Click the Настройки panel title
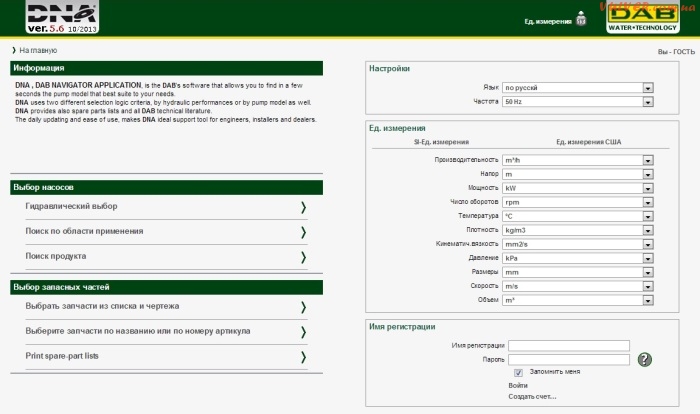This screenshot has width=700, height=414. (x=389, y=68)
